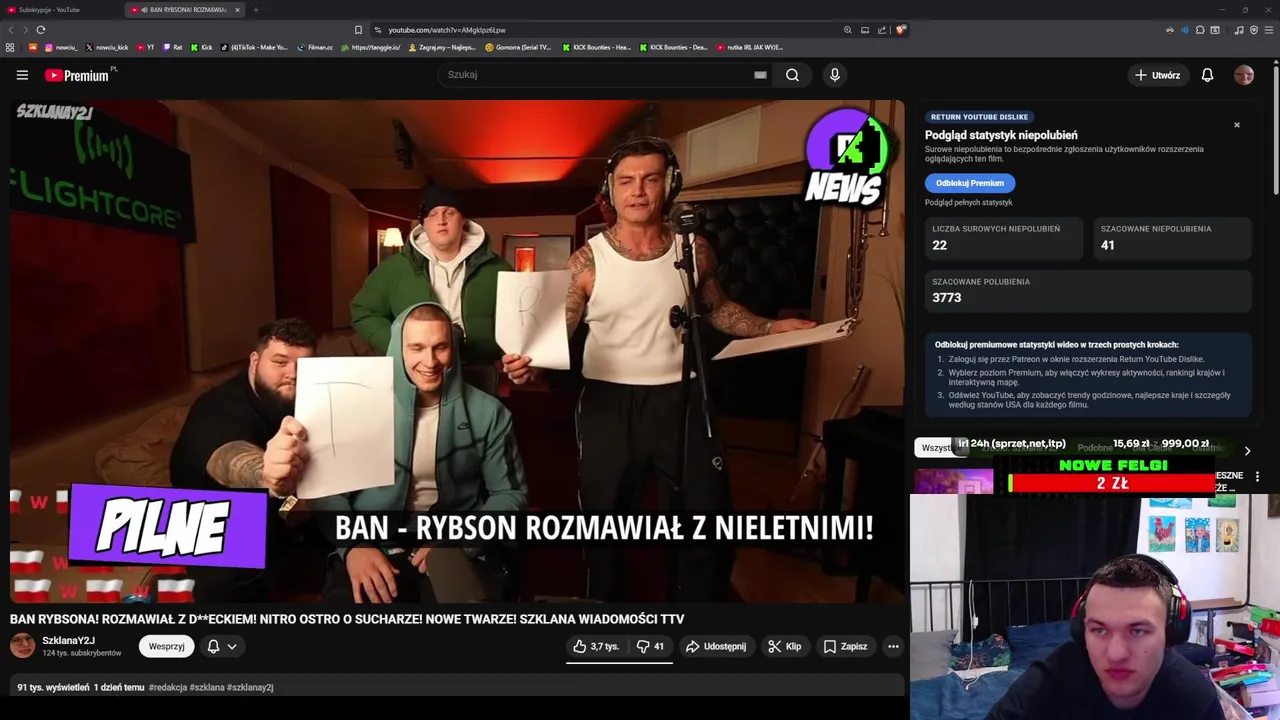
Task: Open the first recommended video thumbnail
Action: (953, 481)
